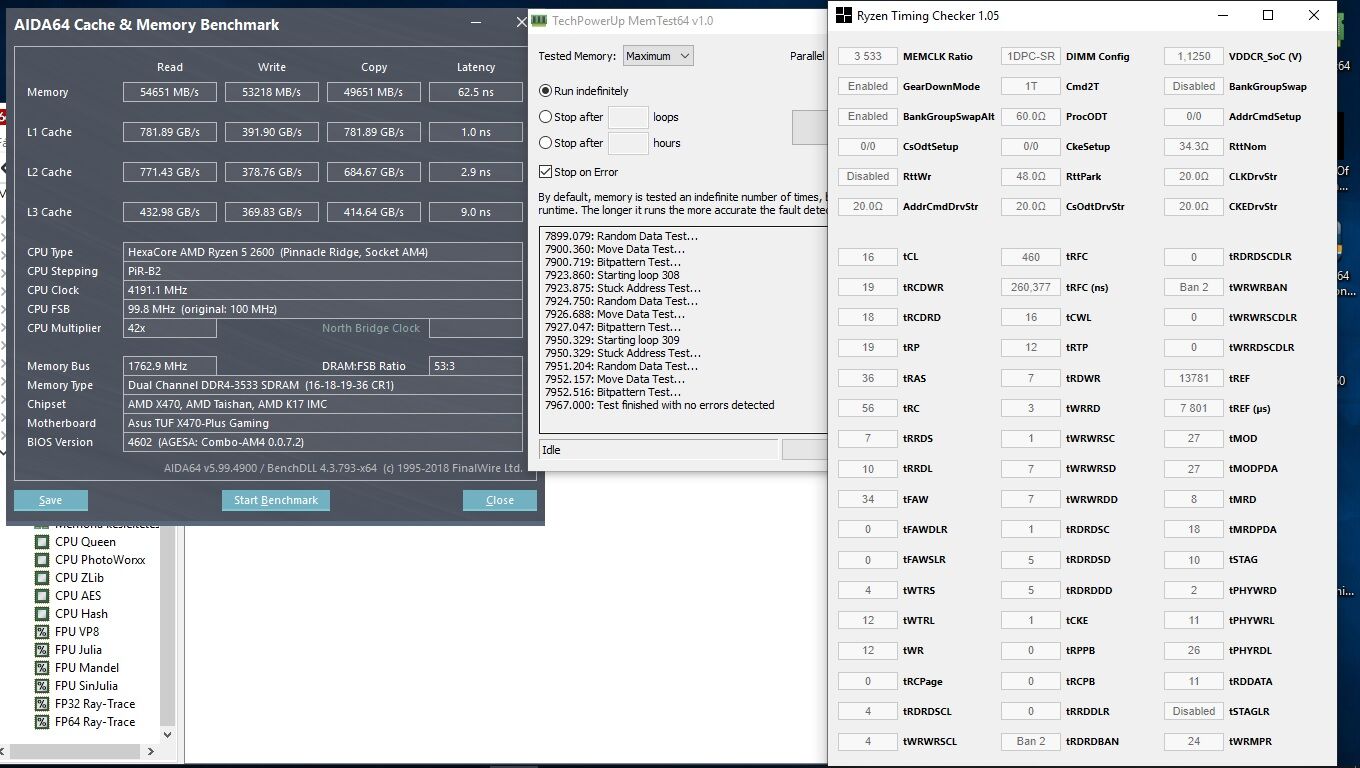Click the tWRMPR value 24
This screenshot has width=1360, height=768.
tap(1194, 741)
